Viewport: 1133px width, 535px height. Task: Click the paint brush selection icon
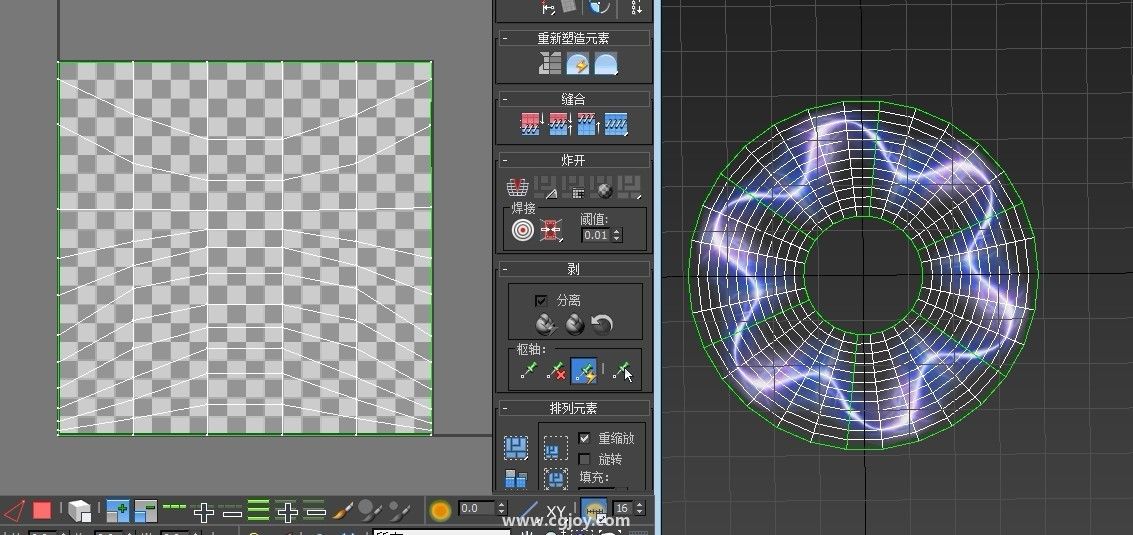pyautogui.click(x=345, y=511)
